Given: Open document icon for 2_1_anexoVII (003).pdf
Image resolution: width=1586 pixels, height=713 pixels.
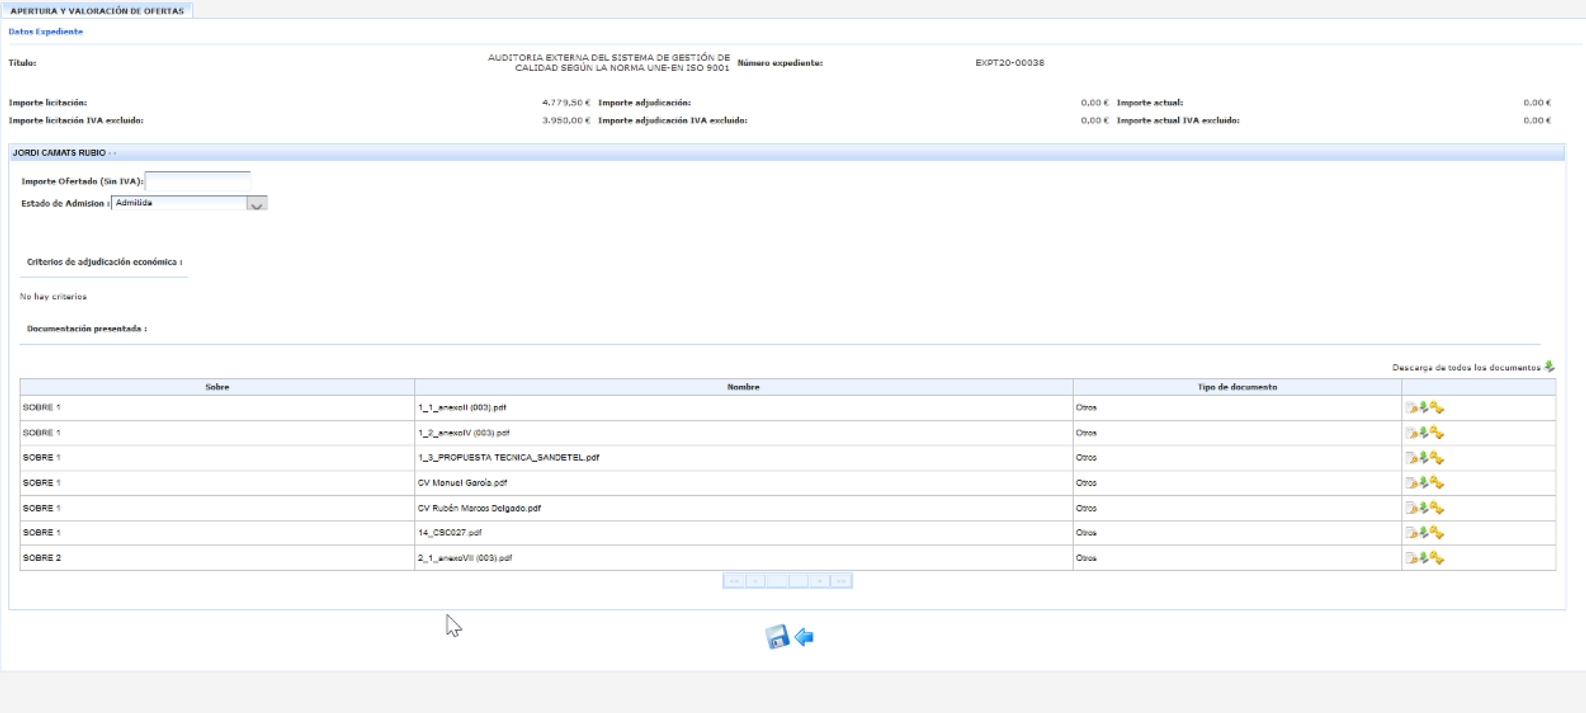Looking at the screenshot, I should pyautogui.click(x=1411, y=558).
